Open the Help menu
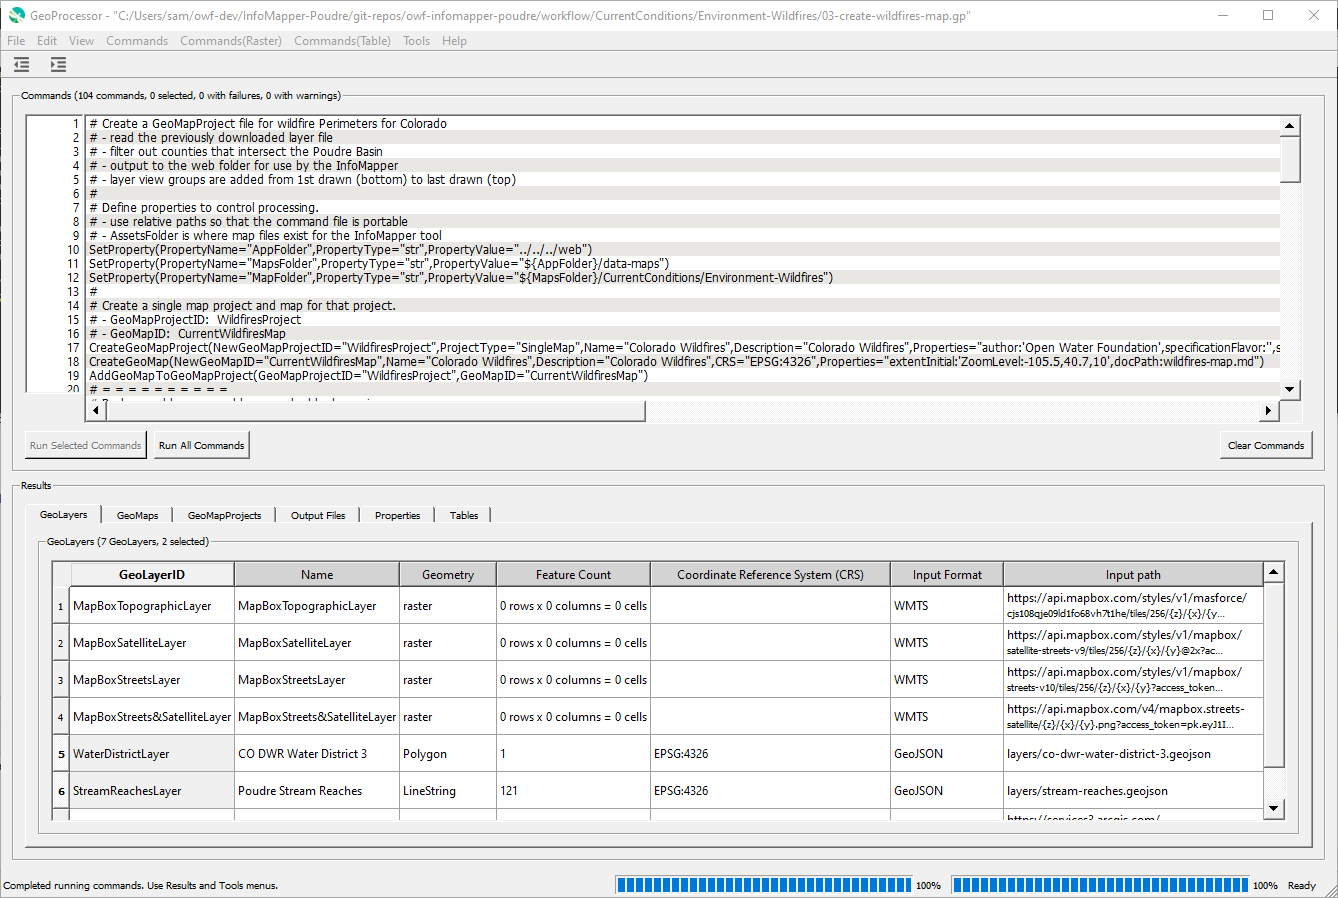Image resolution: width=1338 pixels, height=898 pixels. [454, 41]
